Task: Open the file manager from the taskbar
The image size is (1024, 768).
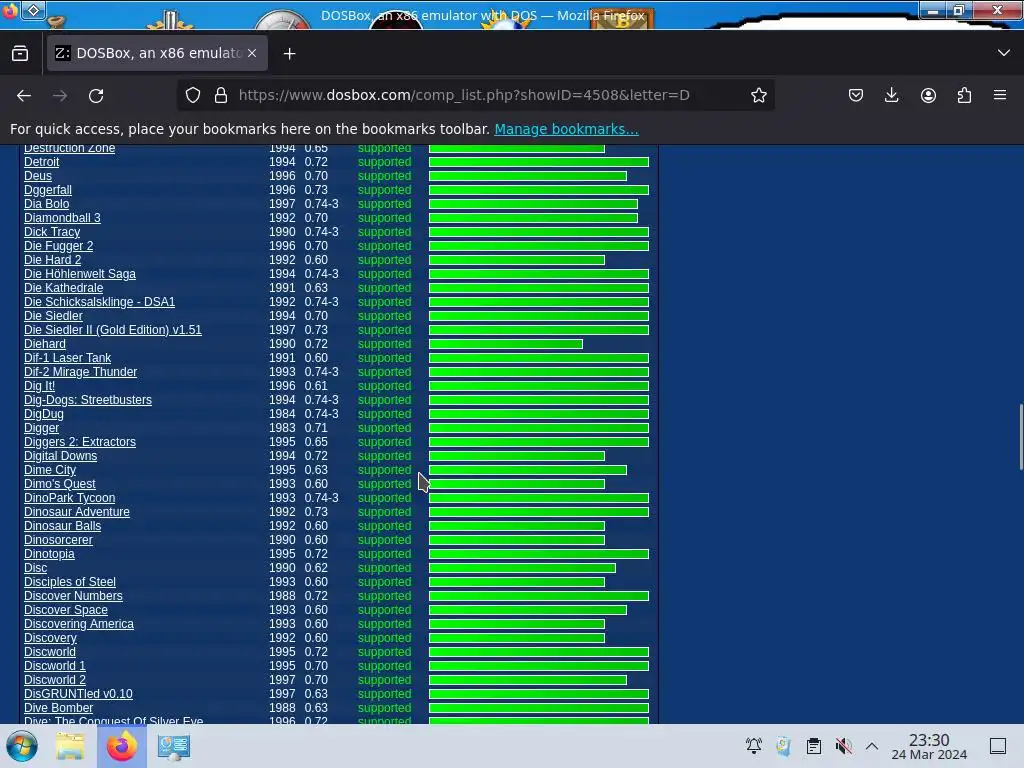Action: click(70, 746)
